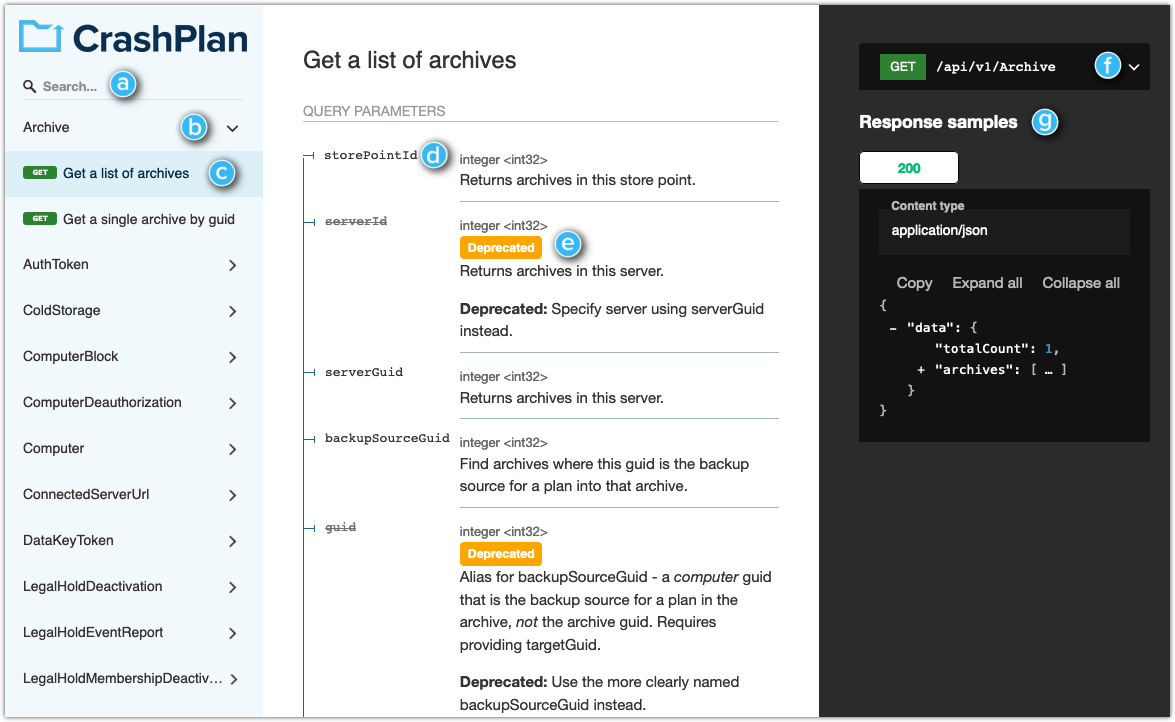Screen dimensions: 1175x722
Task: Open Get a list of archives
Action: (133, 174)
